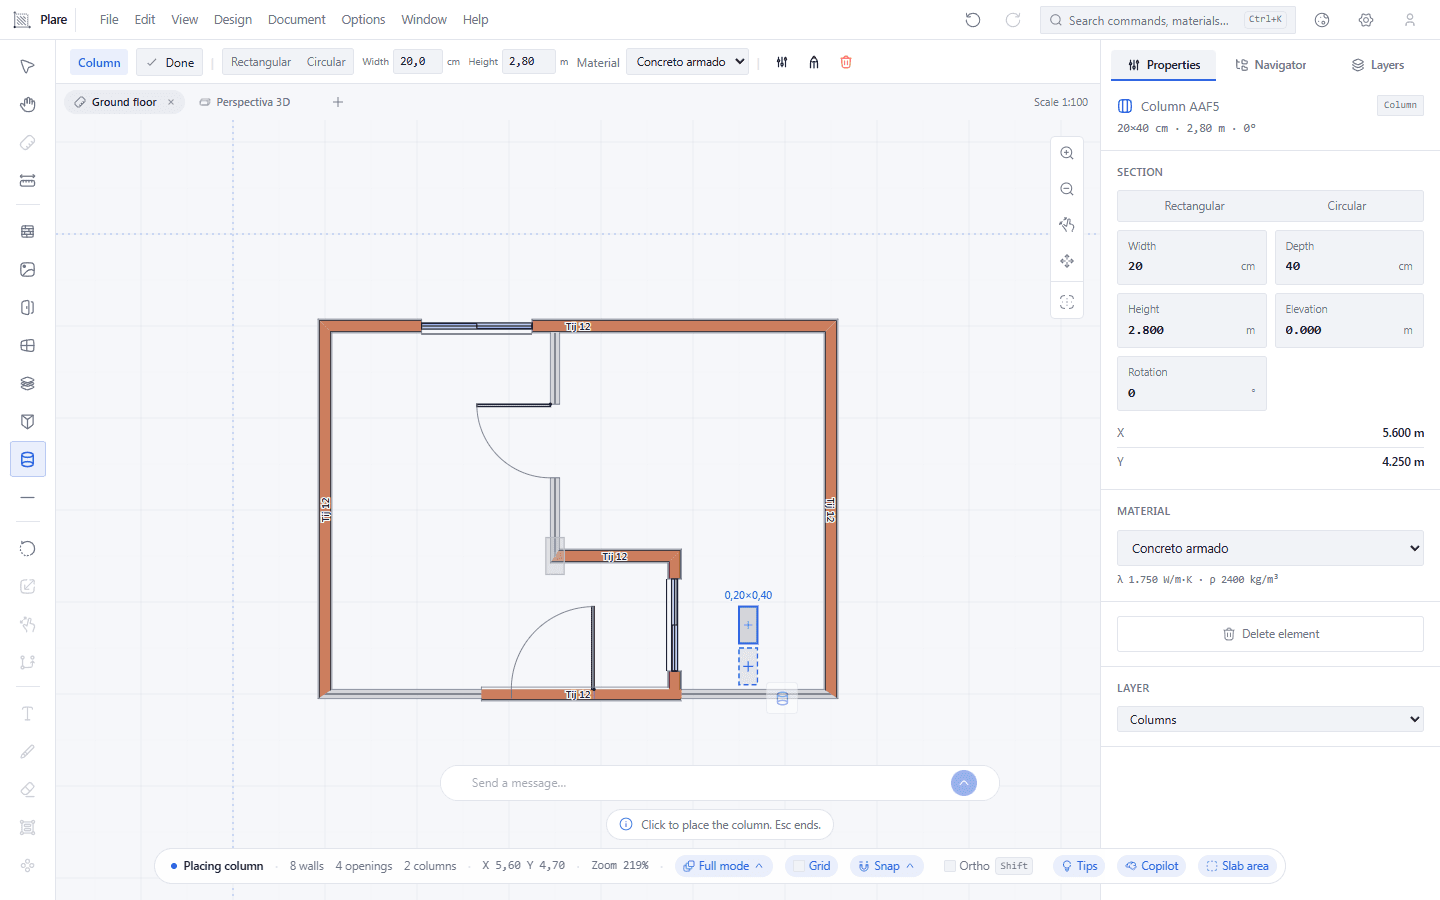Viewport: 1440px width, 900px height.
Task: Switch to the Navigator tab
Action: pyautogui.click(x=1271, y=65)
